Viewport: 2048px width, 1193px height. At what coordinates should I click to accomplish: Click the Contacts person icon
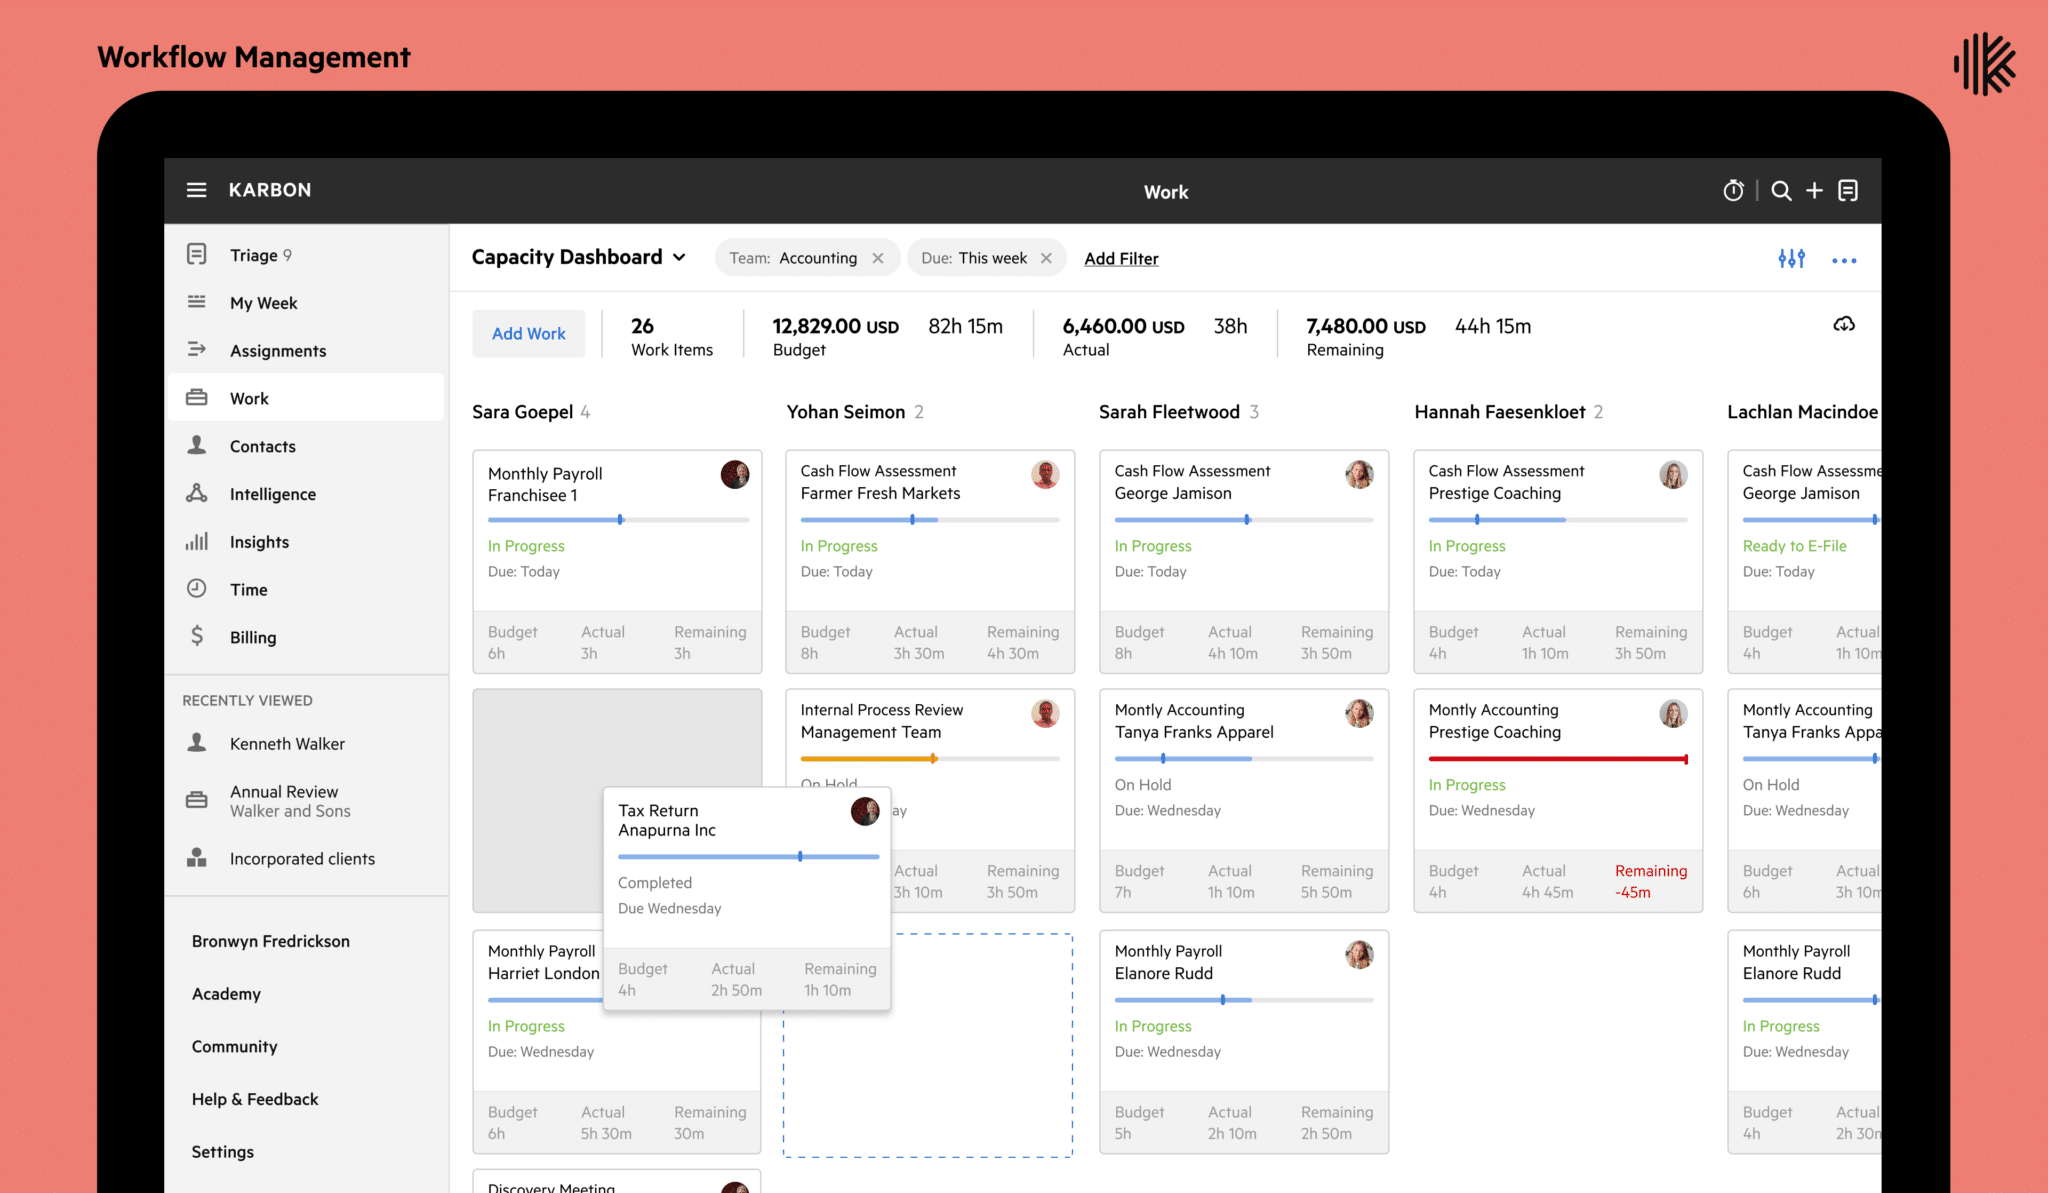click(x=197, y=445)
